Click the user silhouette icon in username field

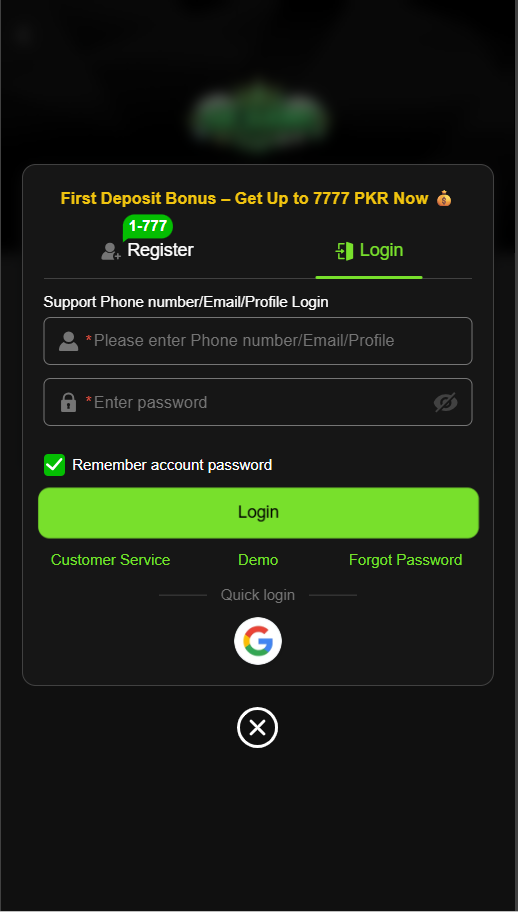[69, 341]
